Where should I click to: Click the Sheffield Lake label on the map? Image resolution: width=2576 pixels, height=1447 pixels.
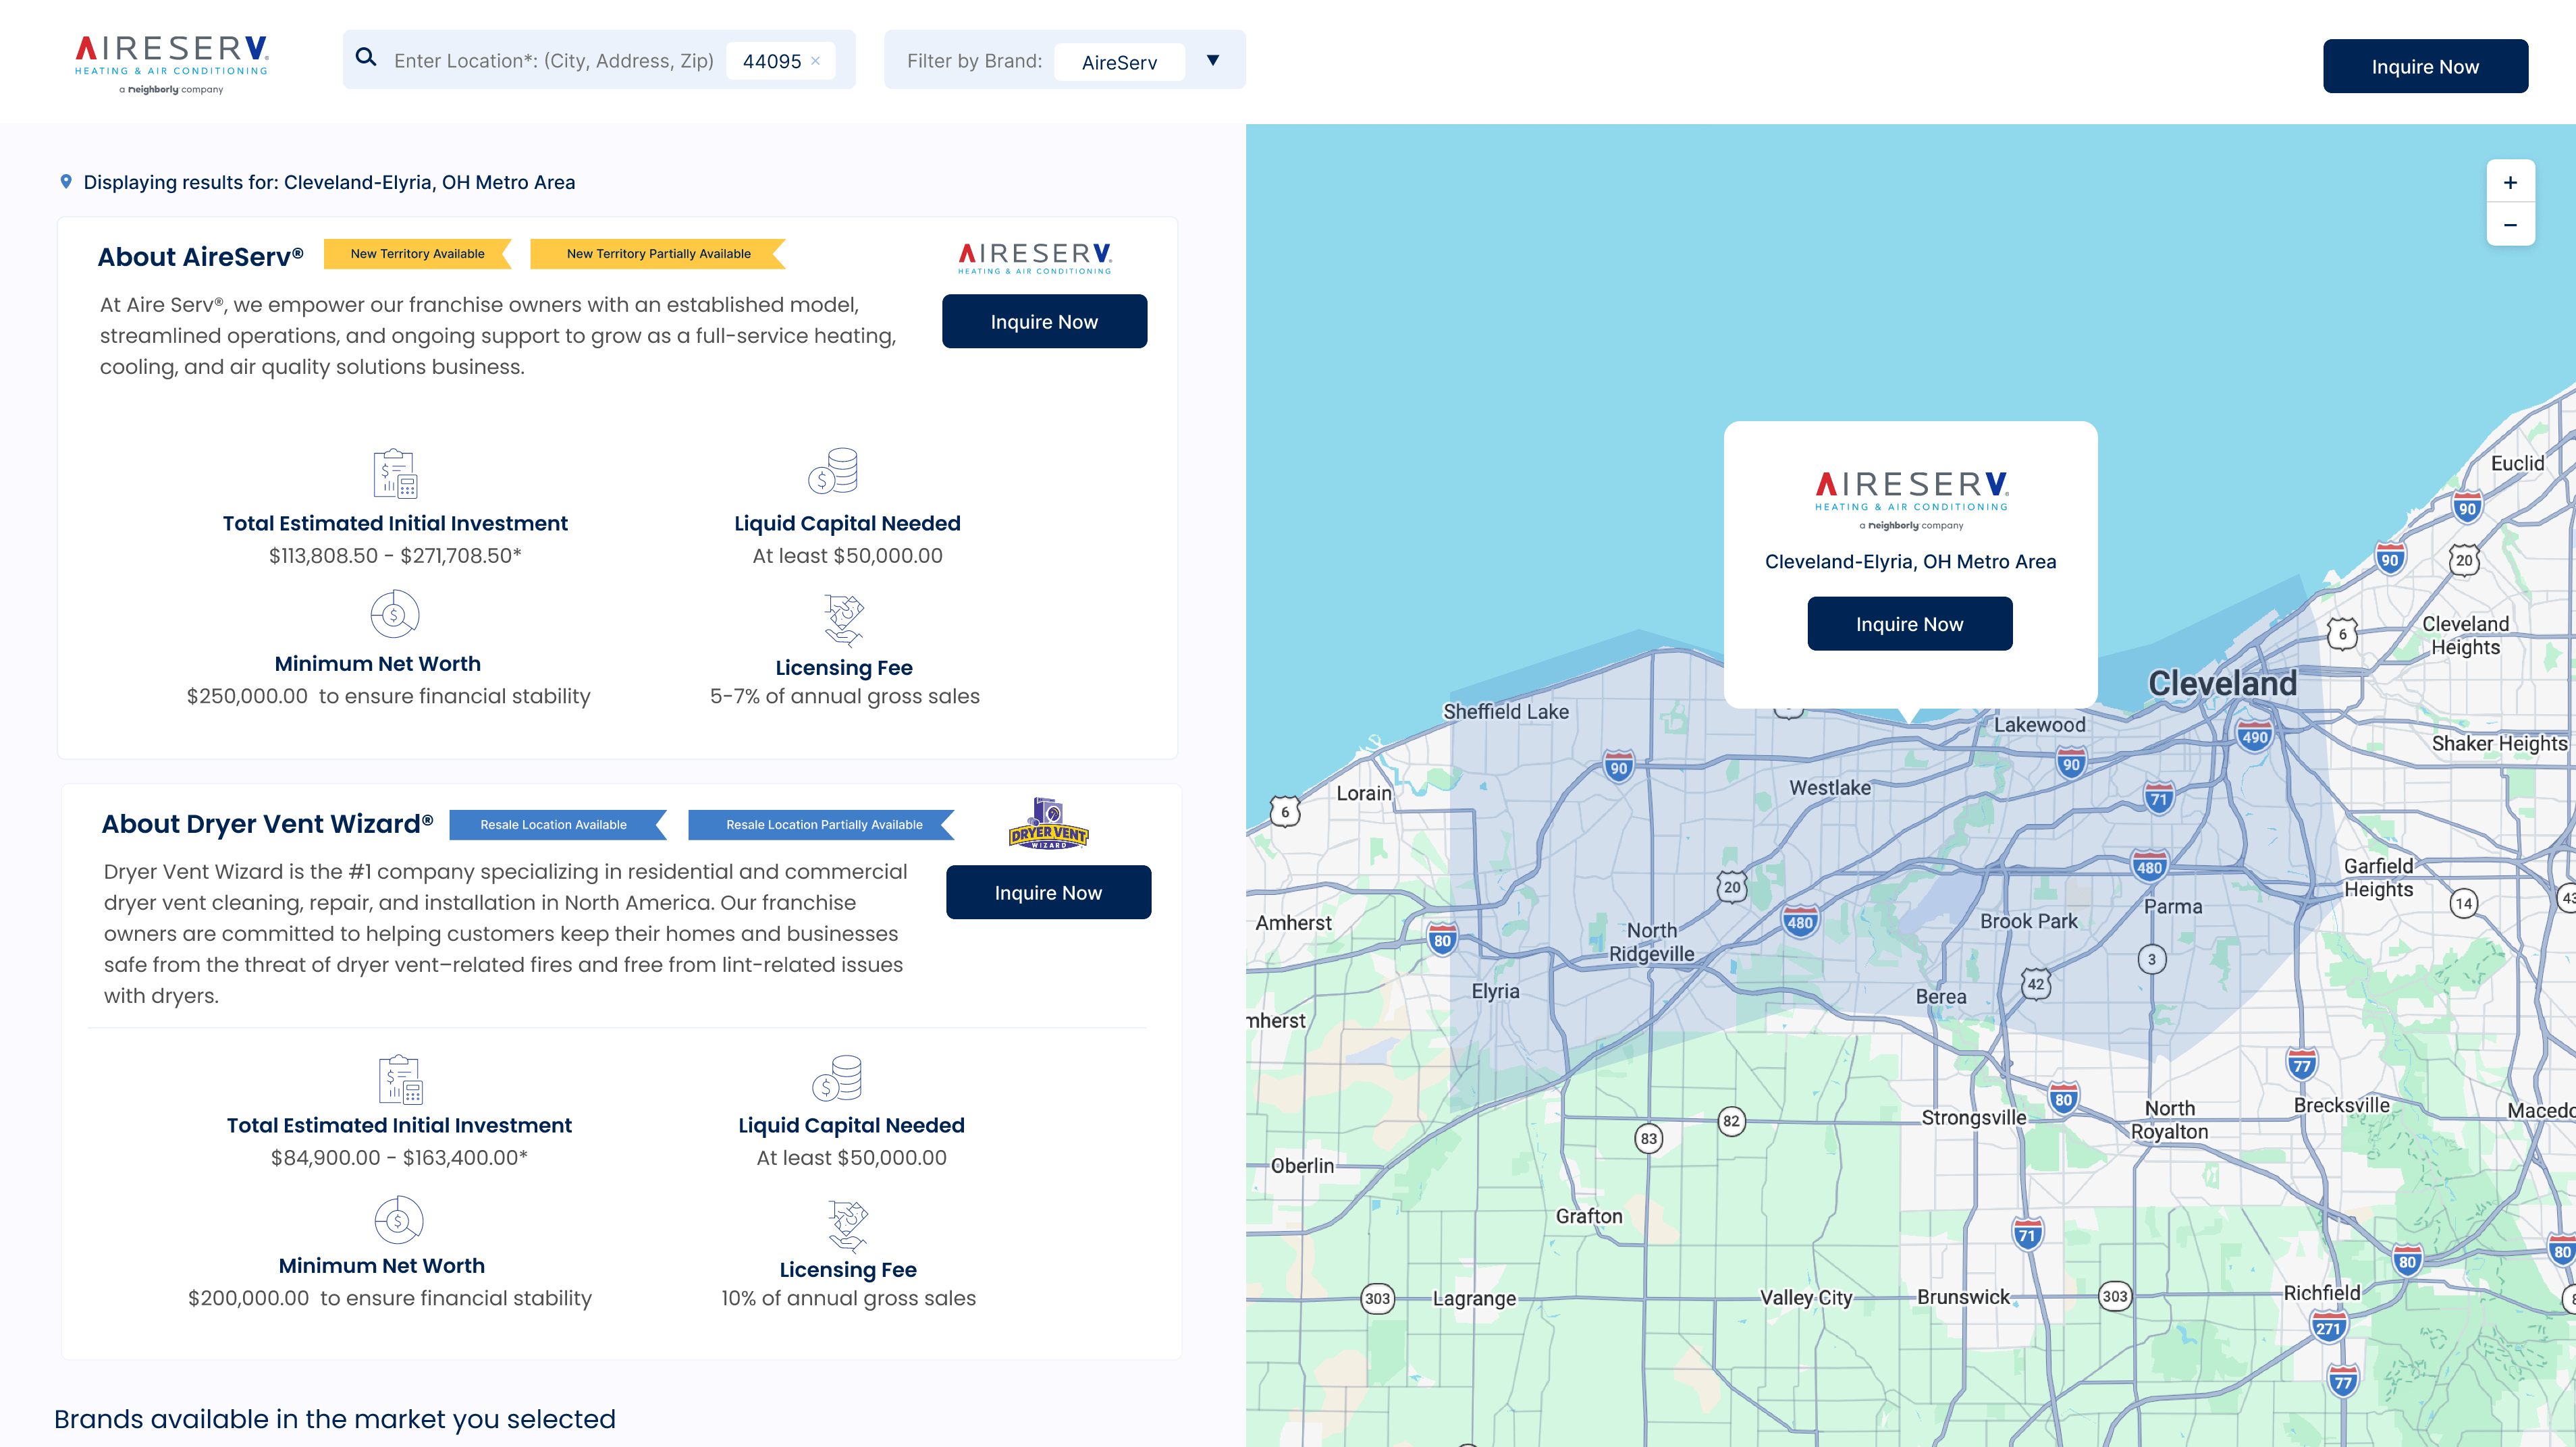tap(1506, 711)
